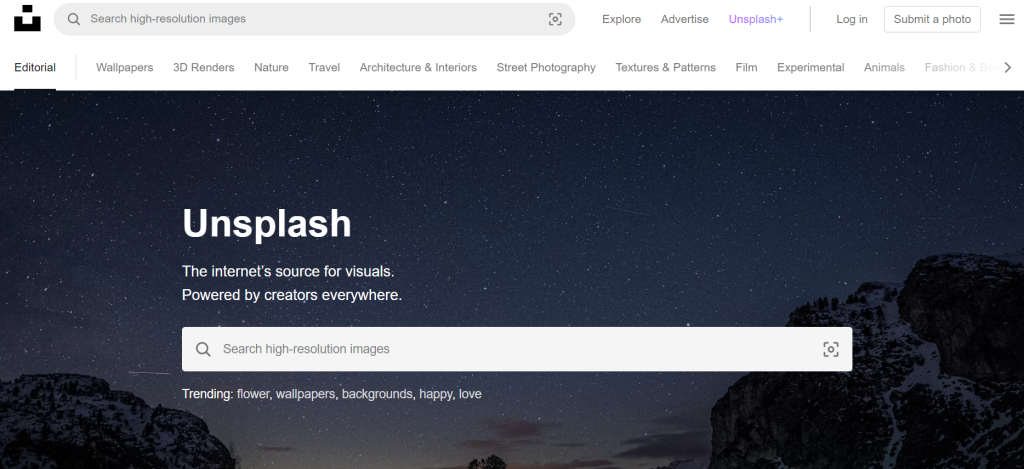Viewport: 1024px width, 469px height.
Task: Select the 3D Renders category
Action: pos(204,67)
